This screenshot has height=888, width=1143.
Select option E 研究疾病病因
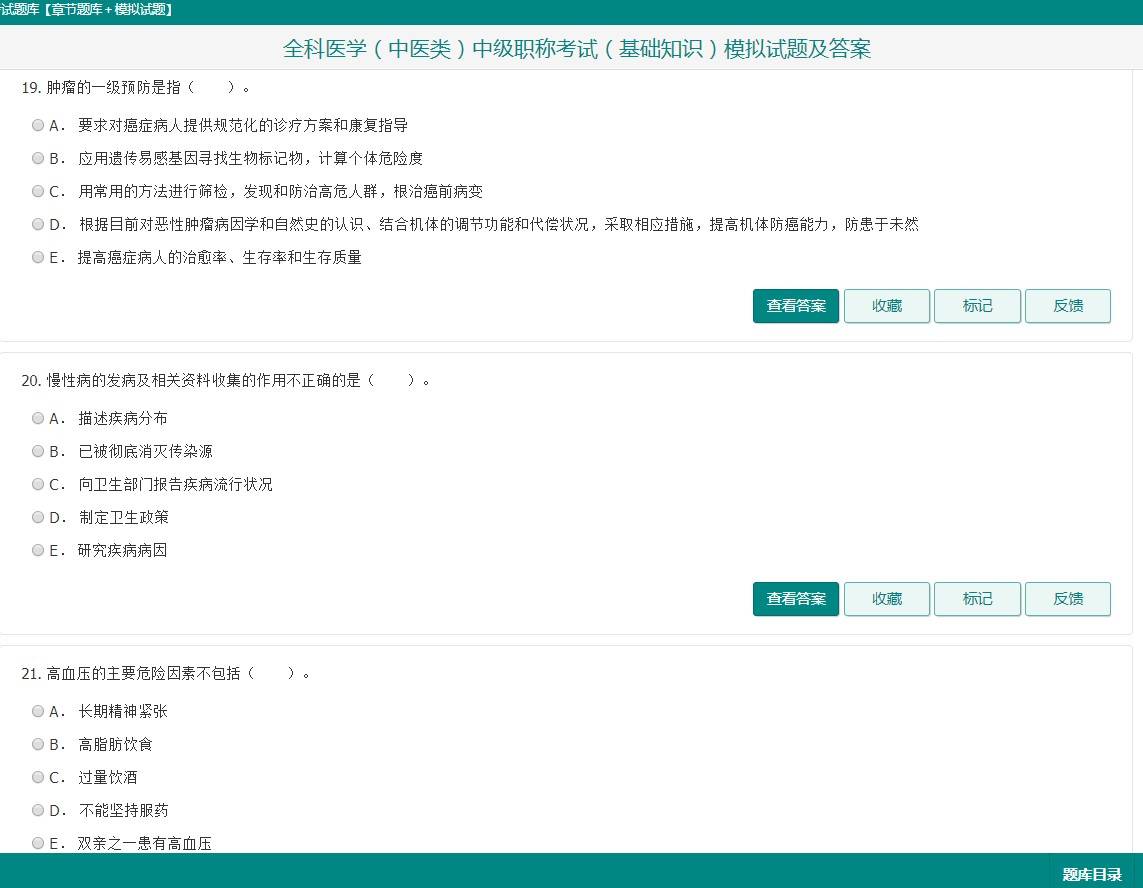click(x=38, y=550)
